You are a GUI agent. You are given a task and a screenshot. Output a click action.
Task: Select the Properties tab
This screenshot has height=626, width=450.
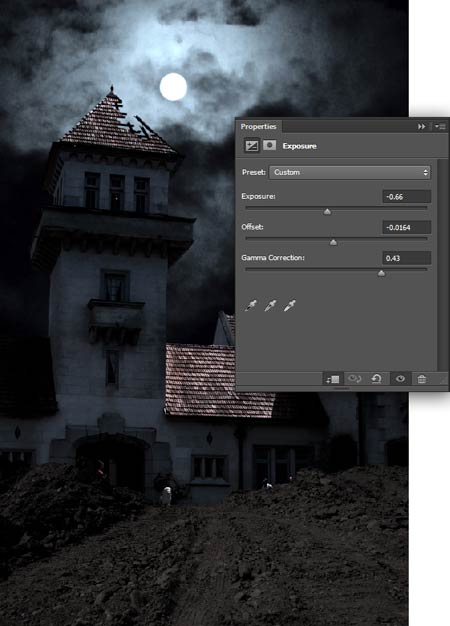click(x=258, y=127)
